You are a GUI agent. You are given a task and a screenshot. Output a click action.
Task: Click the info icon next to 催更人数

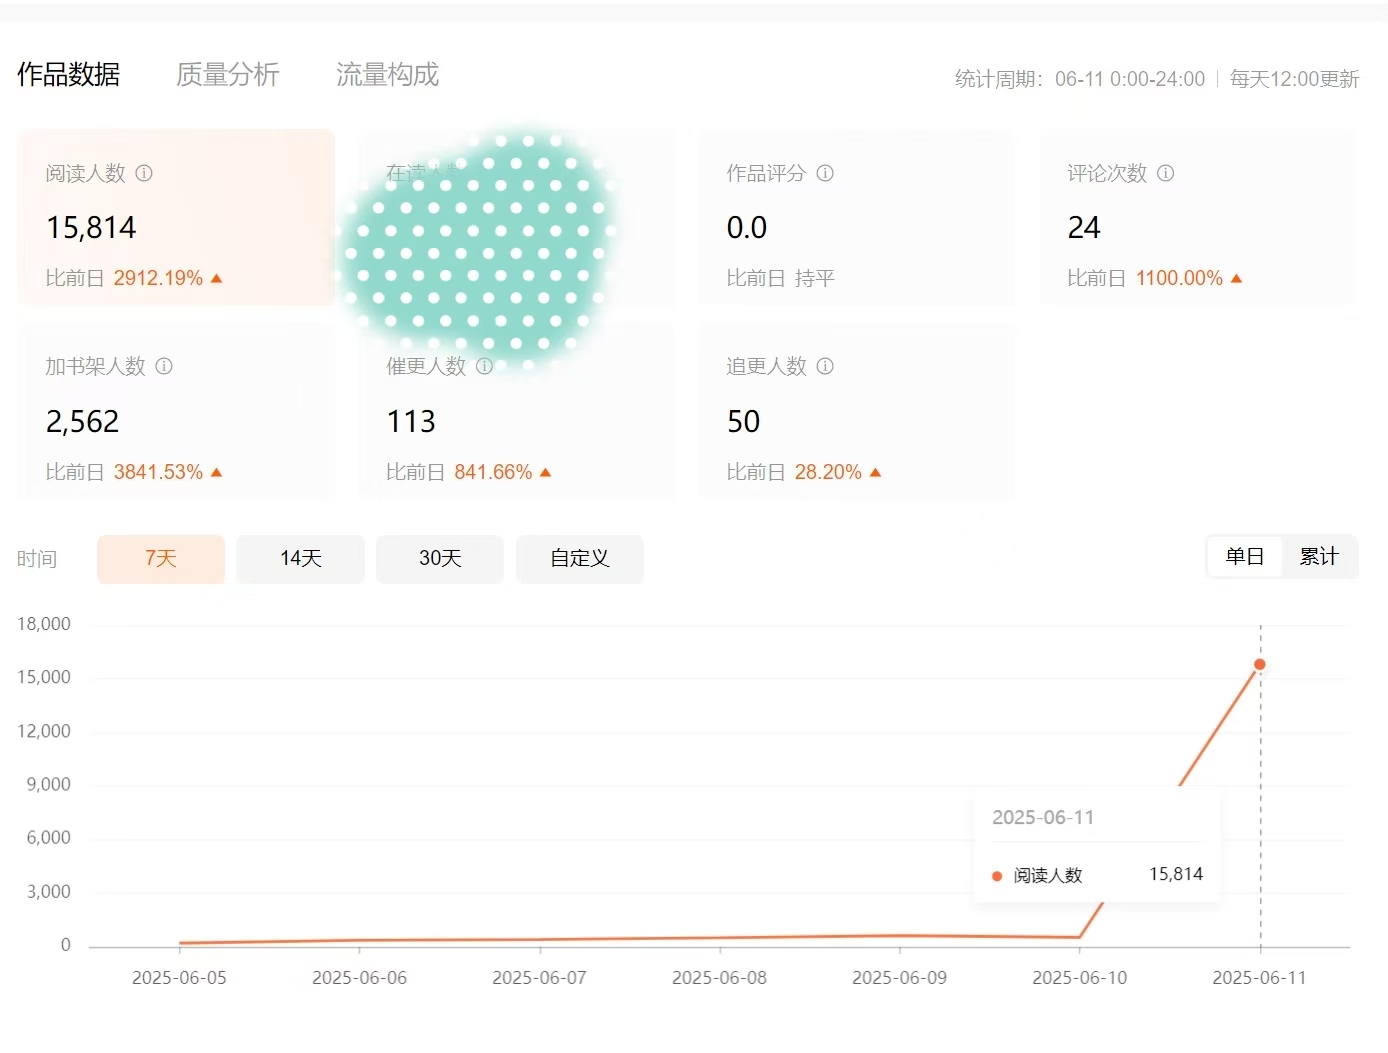484,366
